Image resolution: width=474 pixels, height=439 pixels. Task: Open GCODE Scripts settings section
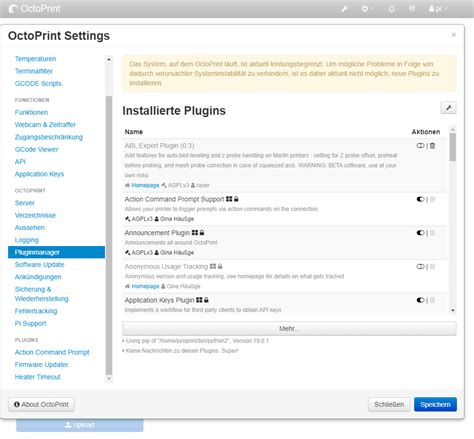[x=38, y=83]
